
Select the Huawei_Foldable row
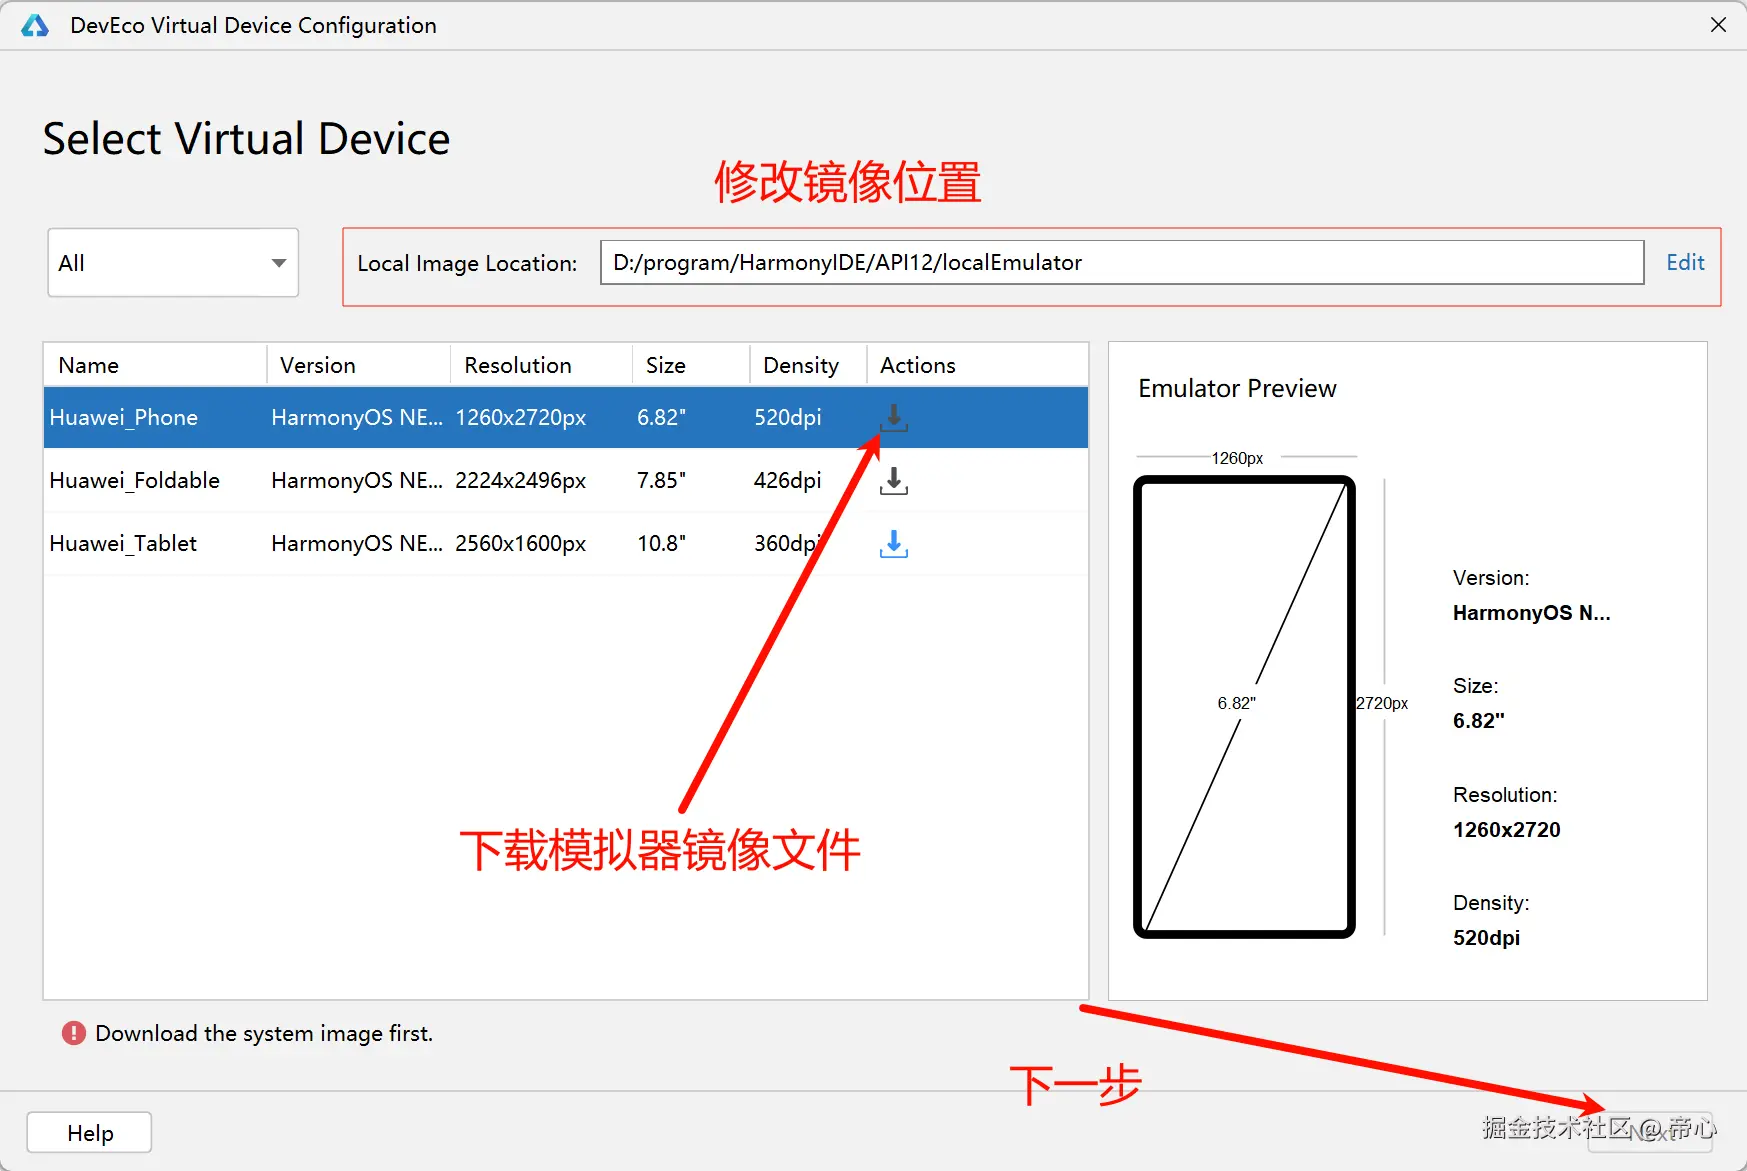pyautogui.click(x=566, y=481)
